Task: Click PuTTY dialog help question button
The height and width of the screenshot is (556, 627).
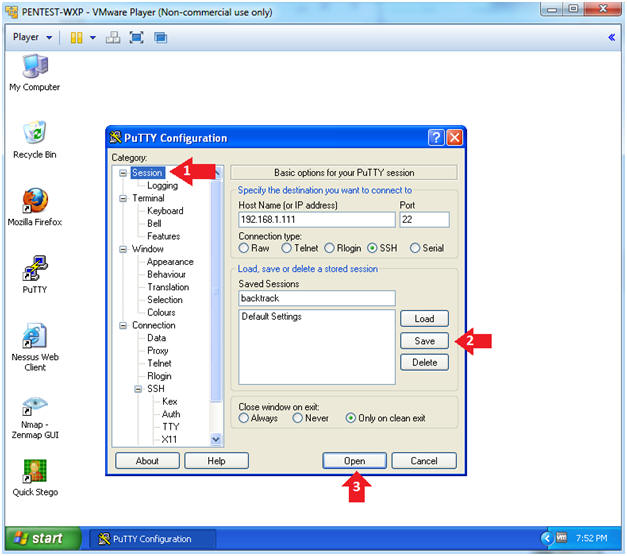Action: click(436, 138)
